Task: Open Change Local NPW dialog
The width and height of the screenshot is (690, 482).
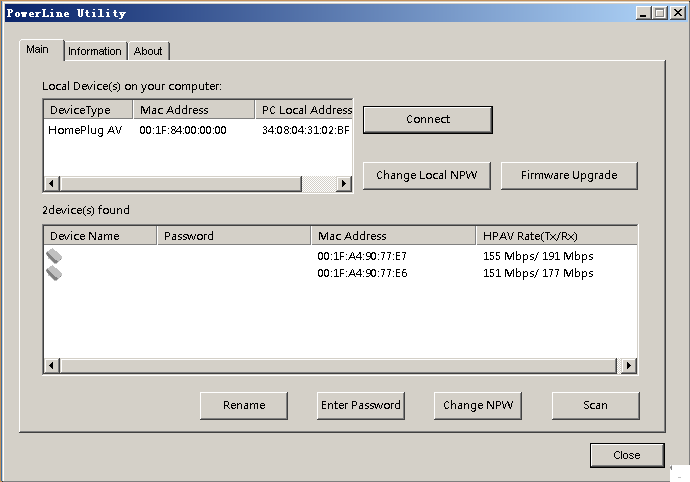Action: 426,175
